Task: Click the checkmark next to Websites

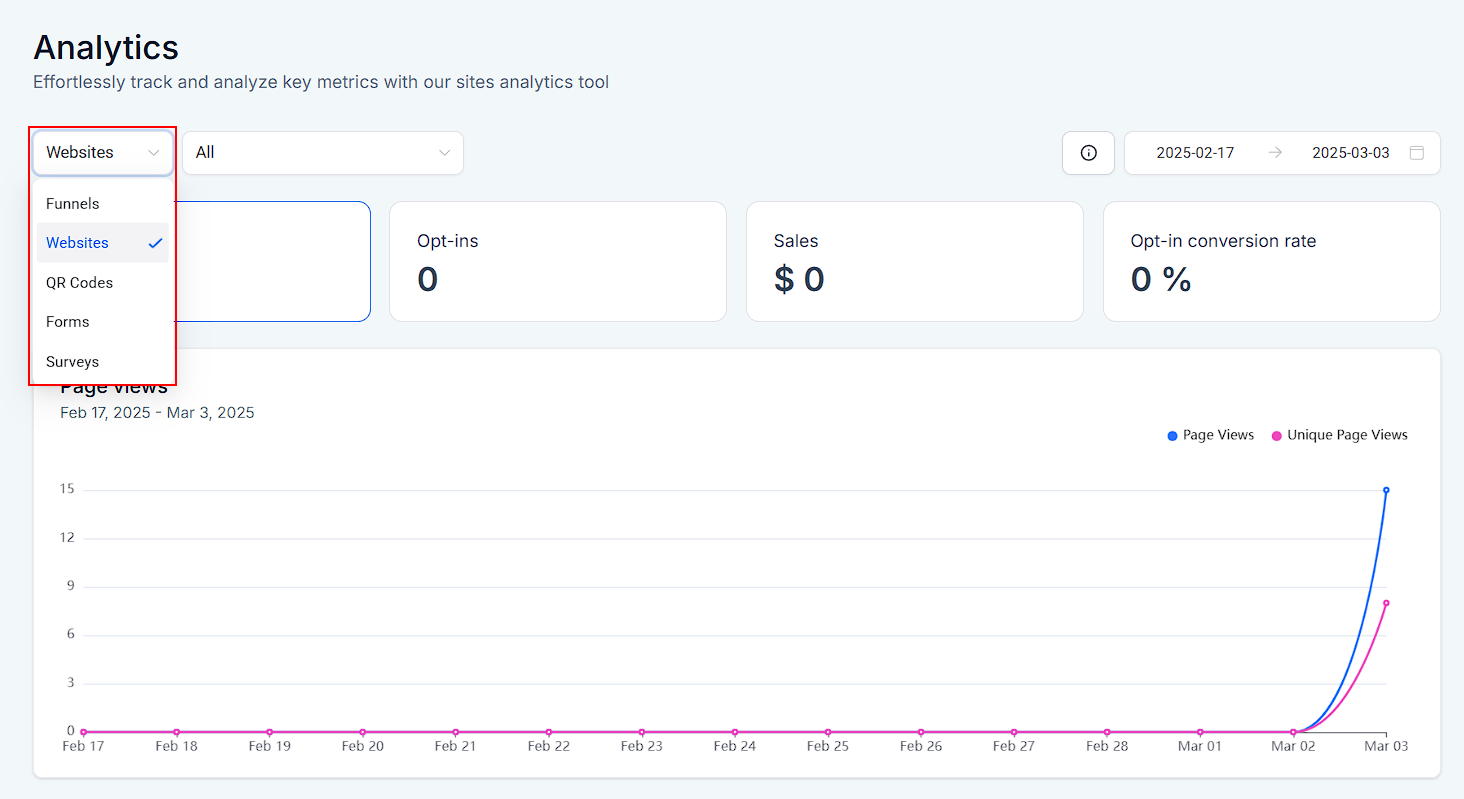Action: pyautogui.click(x=155, y=243)
